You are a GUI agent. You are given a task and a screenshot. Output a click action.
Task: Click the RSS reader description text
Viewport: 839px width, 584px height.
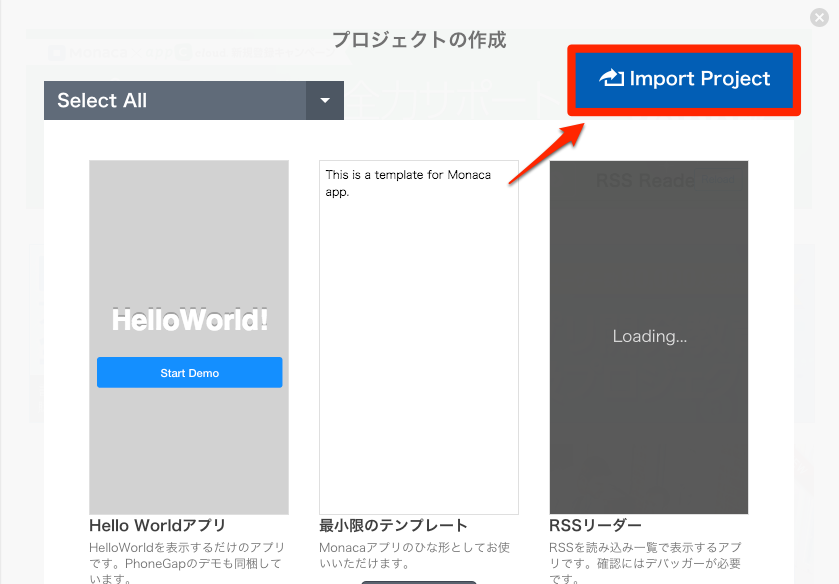pyautogui.click(x=647, y=562)
